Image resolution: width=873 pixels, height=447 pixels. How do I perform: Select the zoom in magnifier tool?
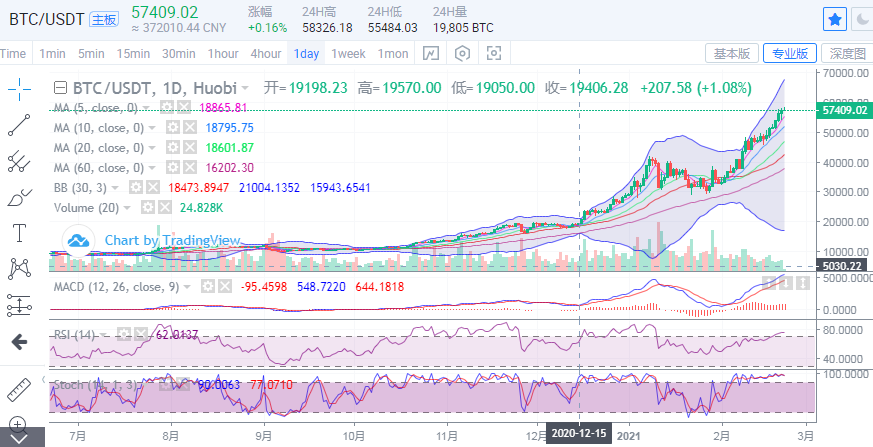(x=18, y=424)
